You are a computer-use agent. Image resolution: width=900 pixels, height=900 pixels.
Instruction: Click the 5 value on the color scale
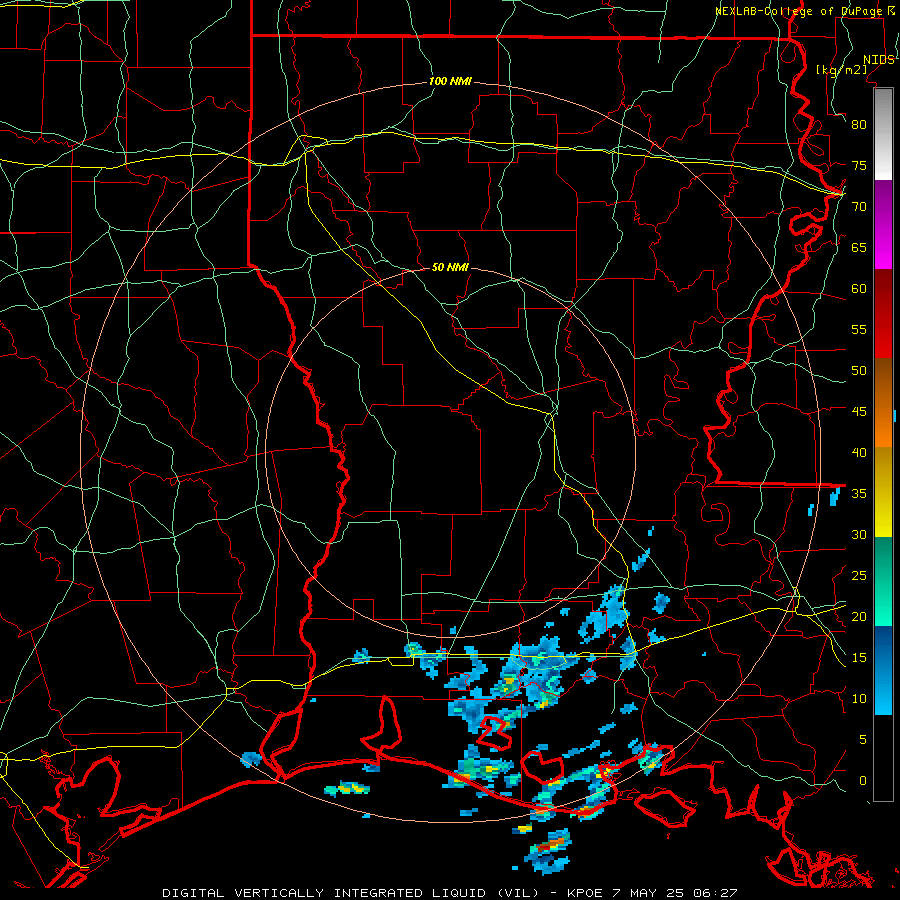tap(863, 740)
